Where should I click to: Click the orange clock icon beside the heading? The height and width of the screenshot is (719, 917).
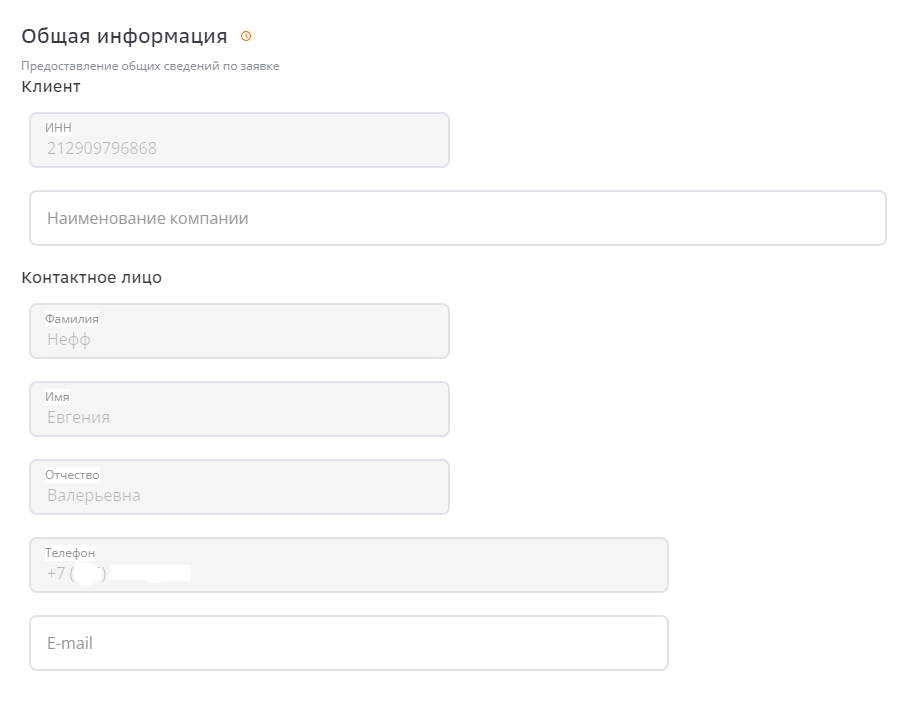click(x=246, y=37)
